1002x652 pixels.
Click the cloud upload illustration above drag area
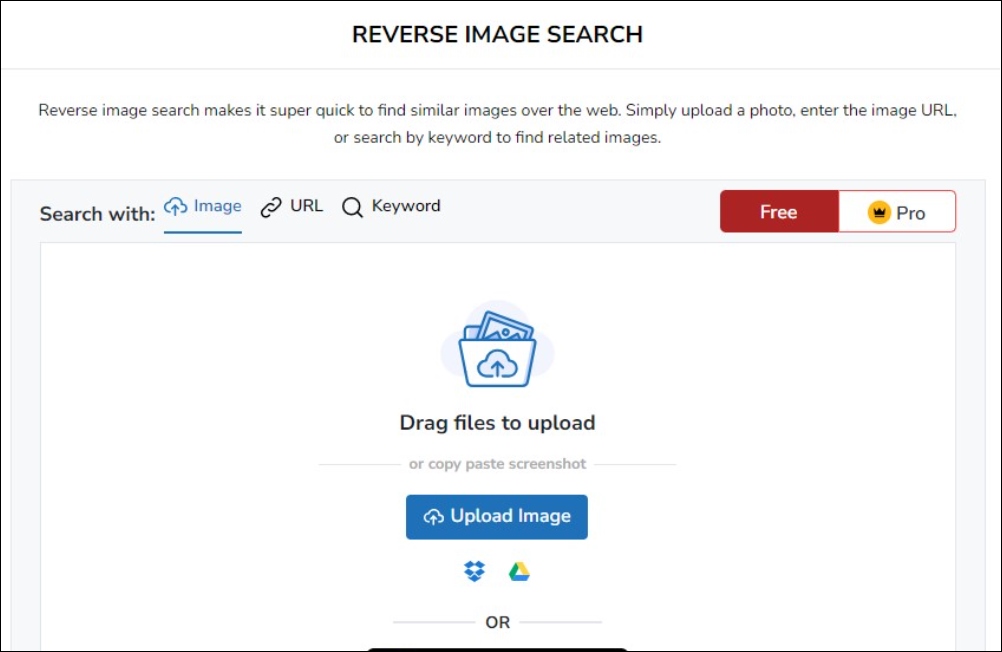click(x=497, y=345)
